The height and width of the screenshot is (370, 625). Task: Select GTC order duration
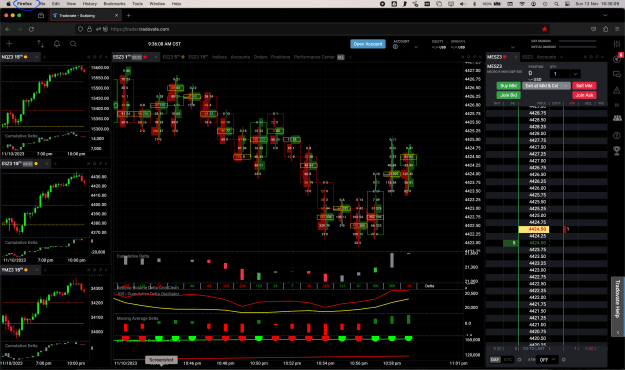tap(508, 360)
